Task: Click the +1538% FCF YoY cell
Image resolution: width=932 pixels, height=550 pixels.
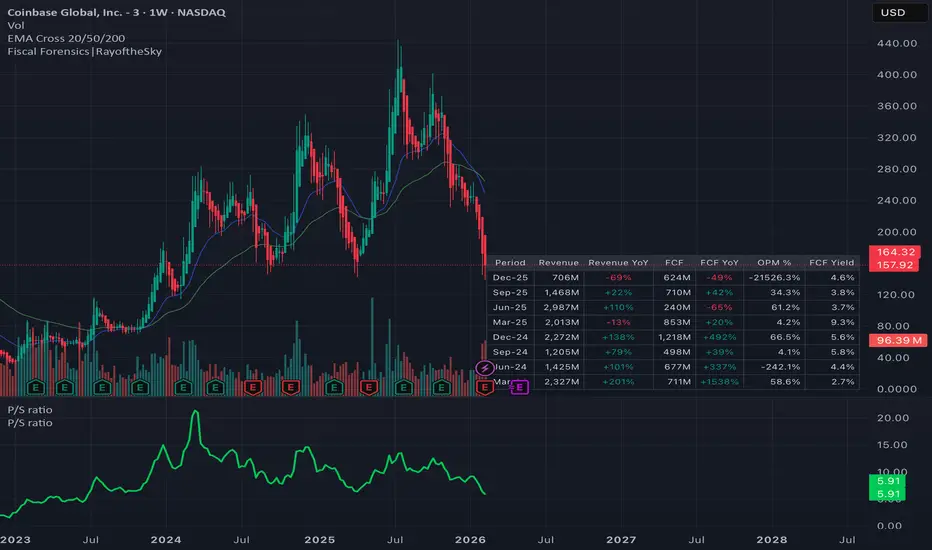Action: [x=719, y=382]
